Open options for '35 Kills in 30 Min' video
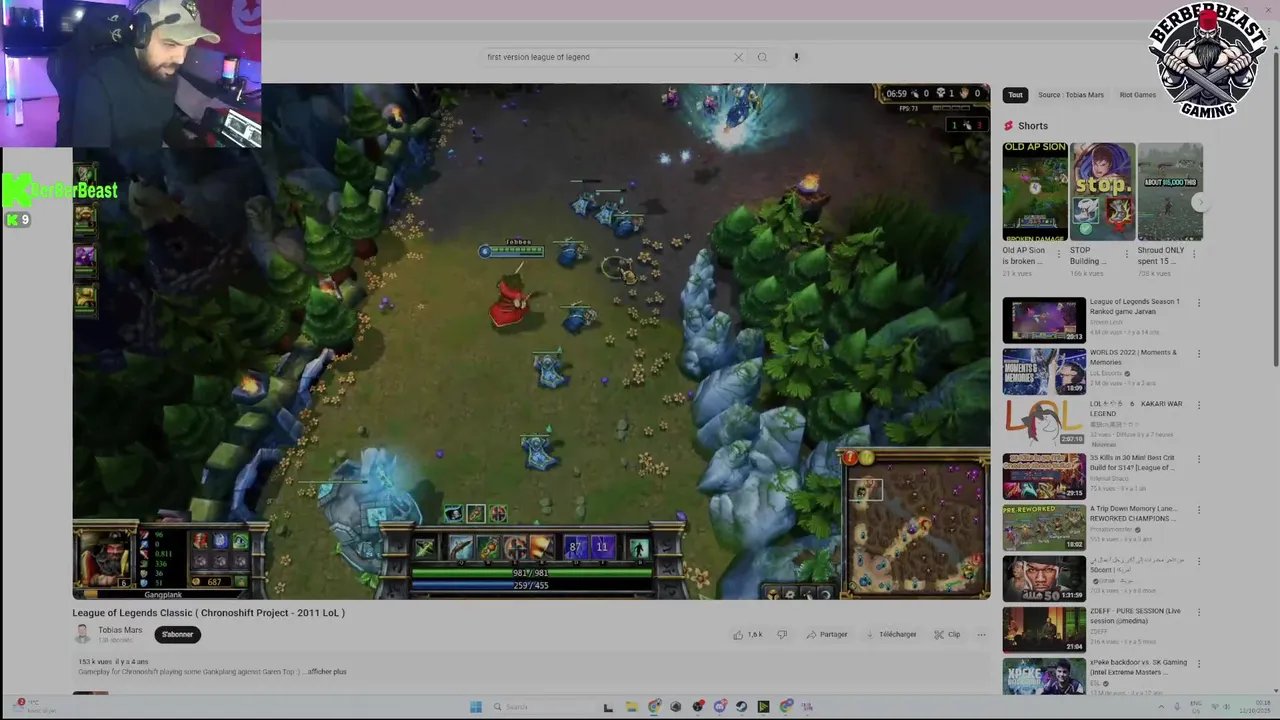1280x720 pixels. coord(1199,460)
